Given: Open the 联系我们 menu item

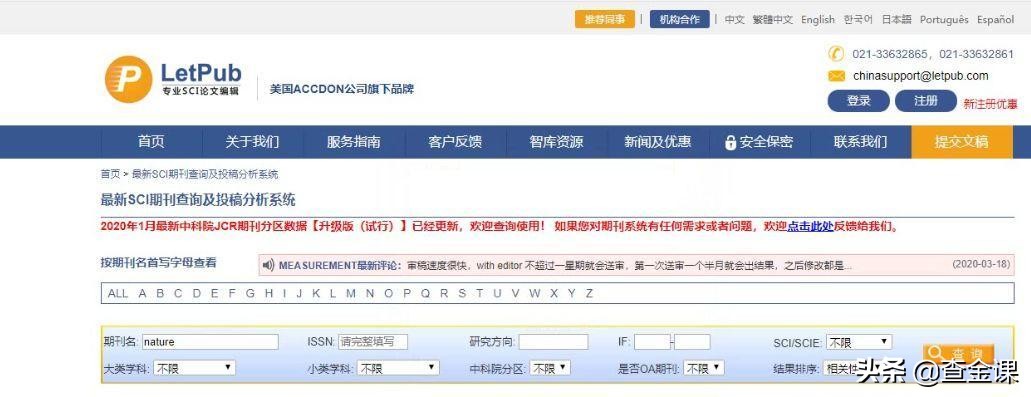Looking at the screenshot, I should tap(860, 142).
